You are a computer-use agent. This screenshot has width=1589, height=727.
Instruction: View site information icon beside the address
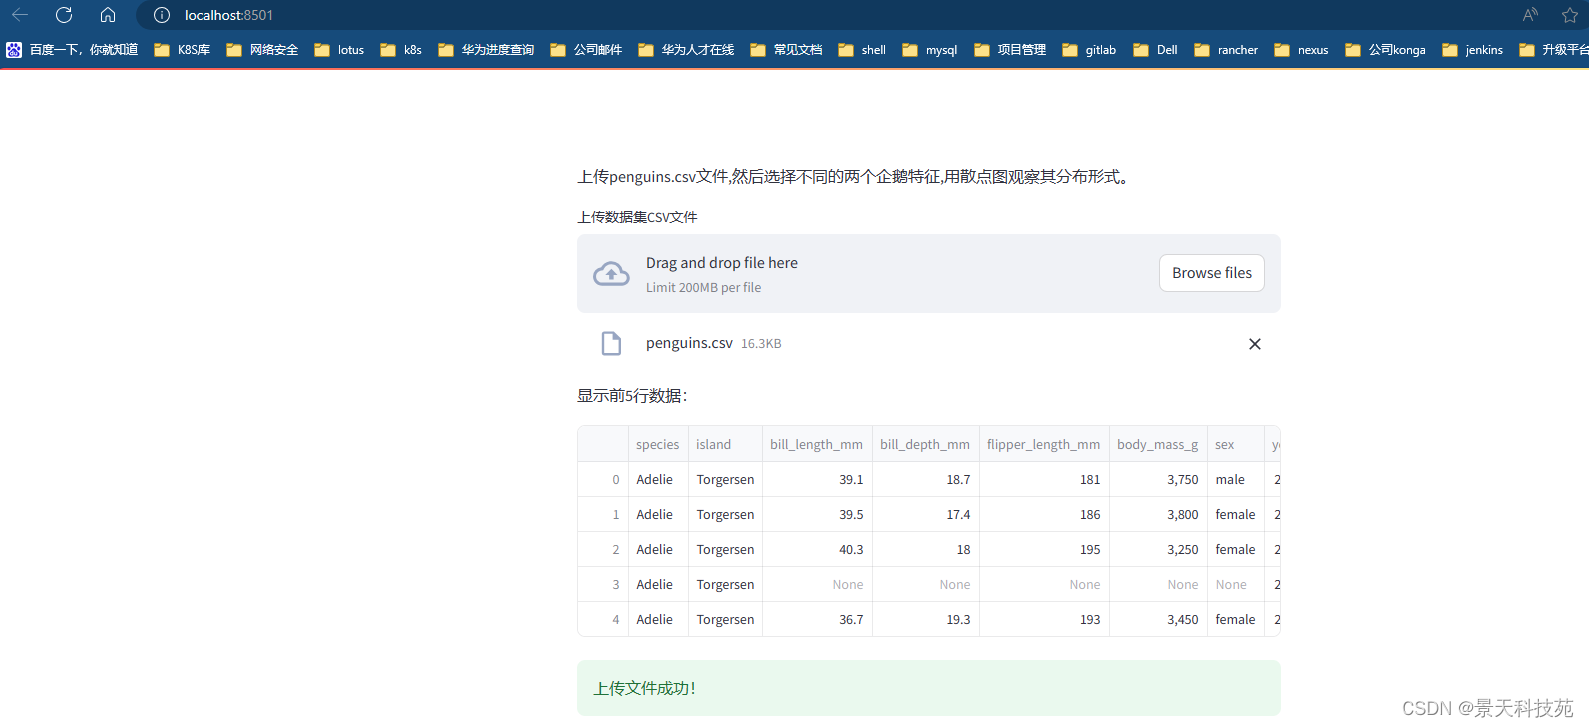pyautogui.click(x=162, y=15)
